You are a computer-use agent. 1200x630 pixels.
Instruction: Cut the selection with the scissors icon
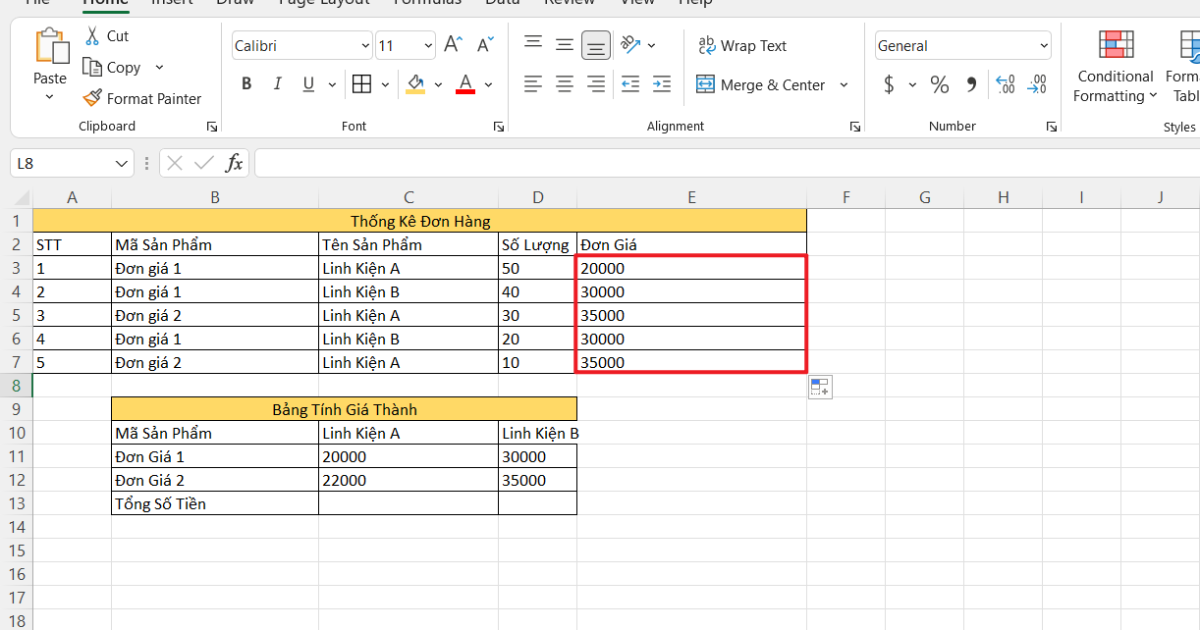pos(92,36)
